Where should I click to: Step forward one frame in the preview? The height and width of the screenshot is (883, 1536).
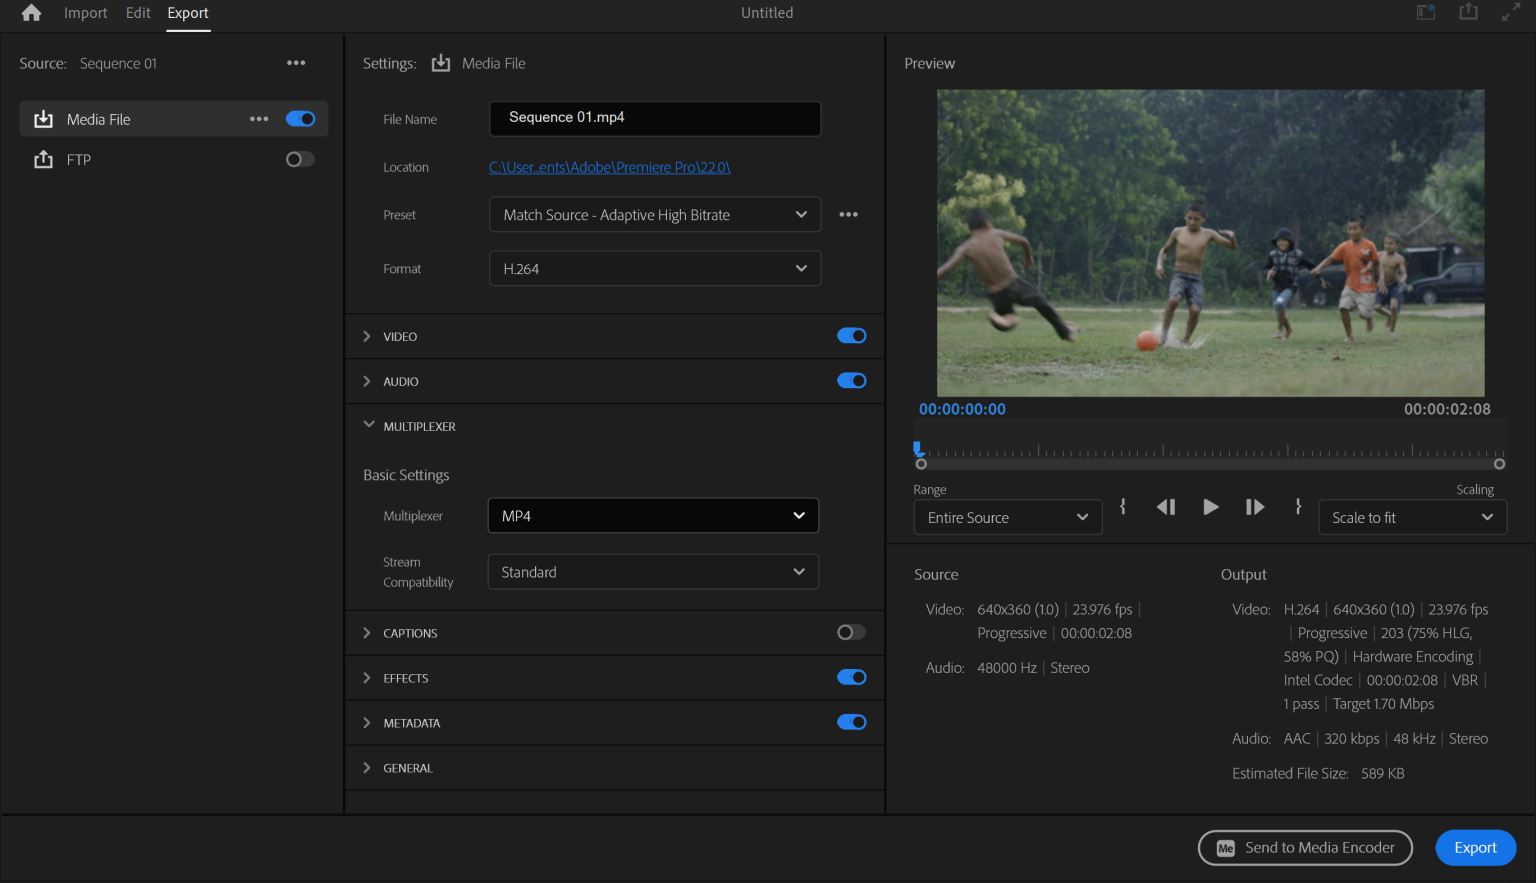pyautogui.click(x=1255, y=507)
